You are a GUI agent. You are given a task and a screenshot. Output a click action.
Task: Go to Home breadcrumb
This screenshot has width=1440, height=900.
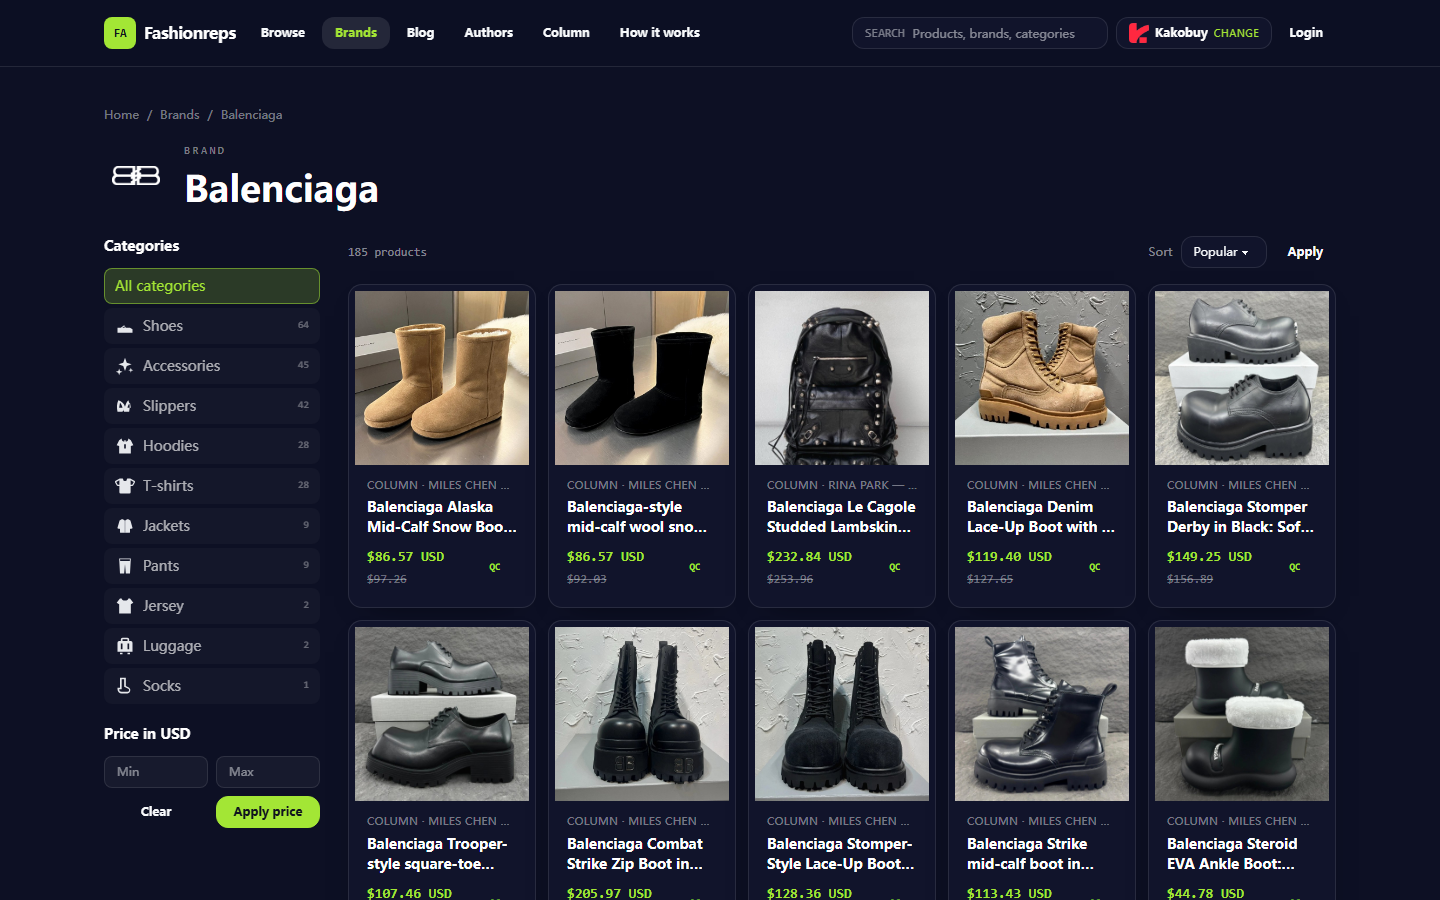coord(122,115)
